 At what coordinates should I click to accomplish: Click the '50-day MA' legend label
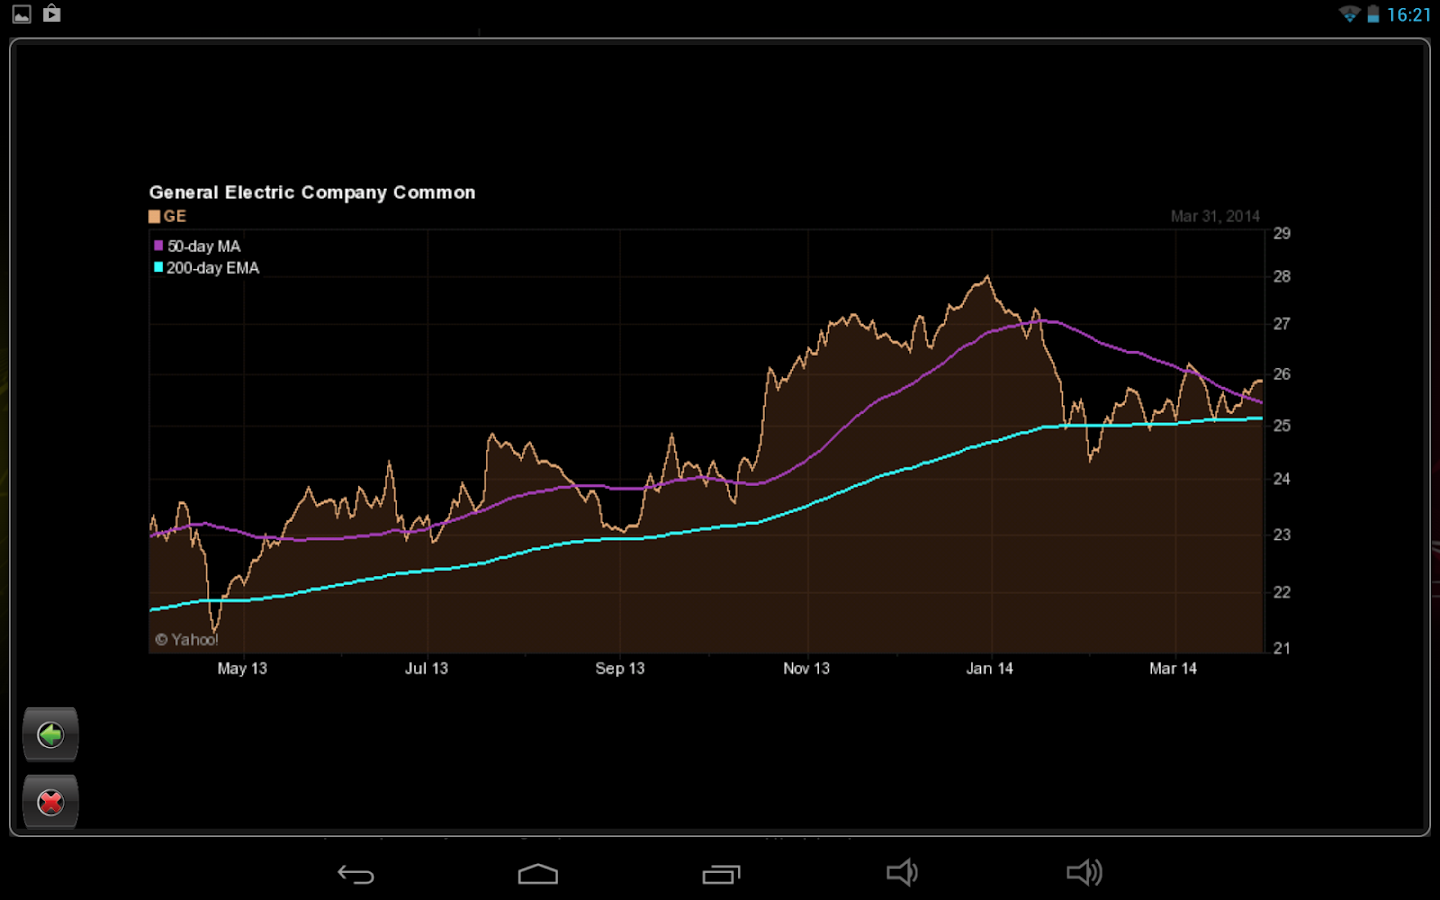coord(204,246)
